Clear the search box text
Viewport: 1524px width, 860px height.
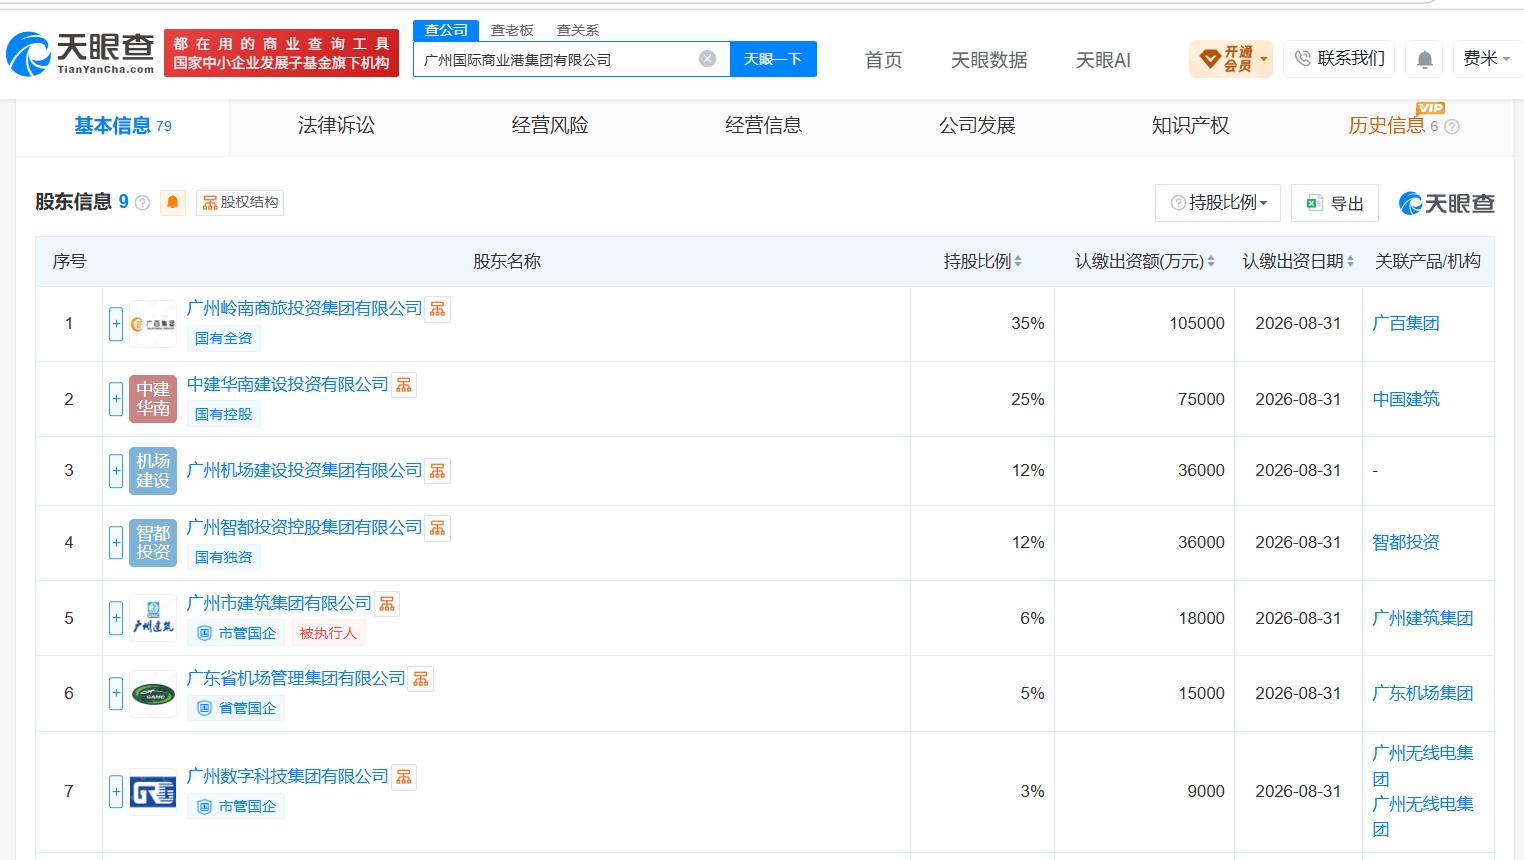click(707, 59)
